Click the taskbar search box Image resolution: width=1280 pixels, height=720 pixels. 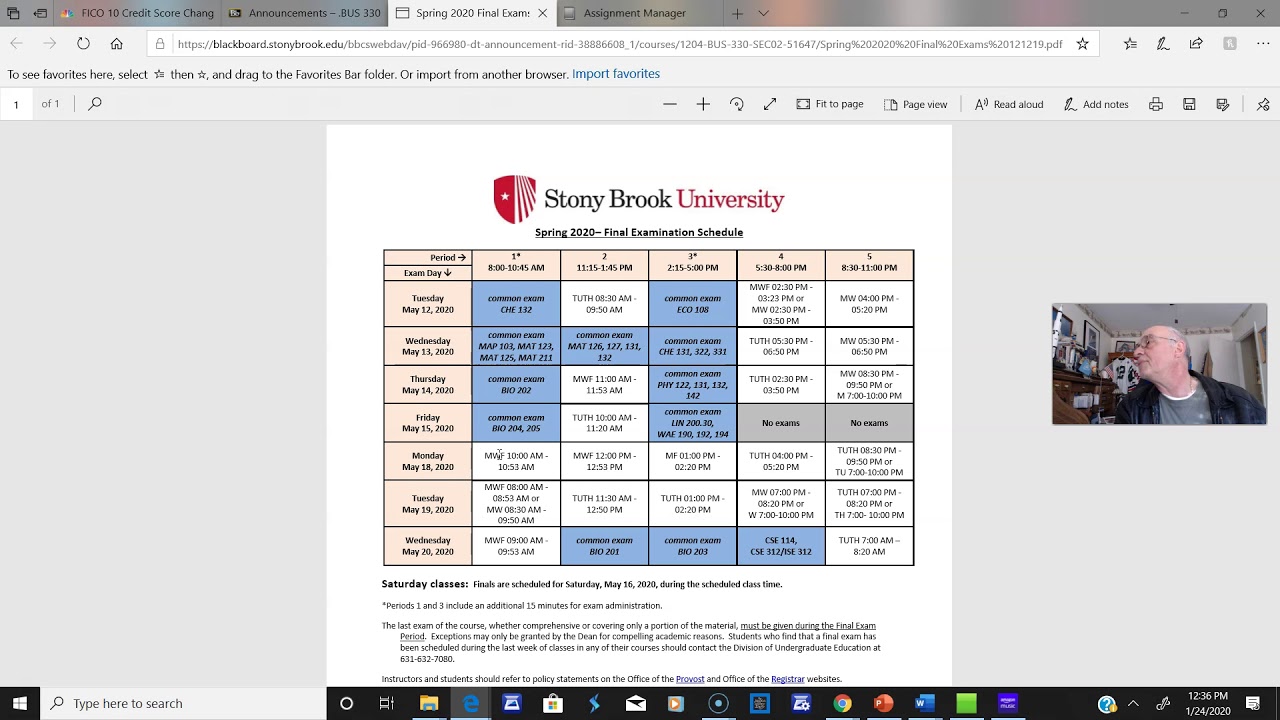click(183, 703)
